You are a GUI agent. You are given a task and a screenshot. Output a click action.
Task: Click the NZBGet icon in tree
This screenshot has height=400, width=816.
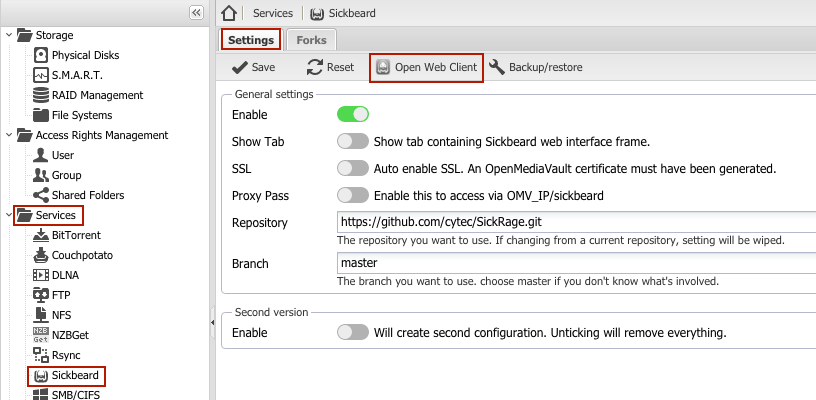(41, 335)
